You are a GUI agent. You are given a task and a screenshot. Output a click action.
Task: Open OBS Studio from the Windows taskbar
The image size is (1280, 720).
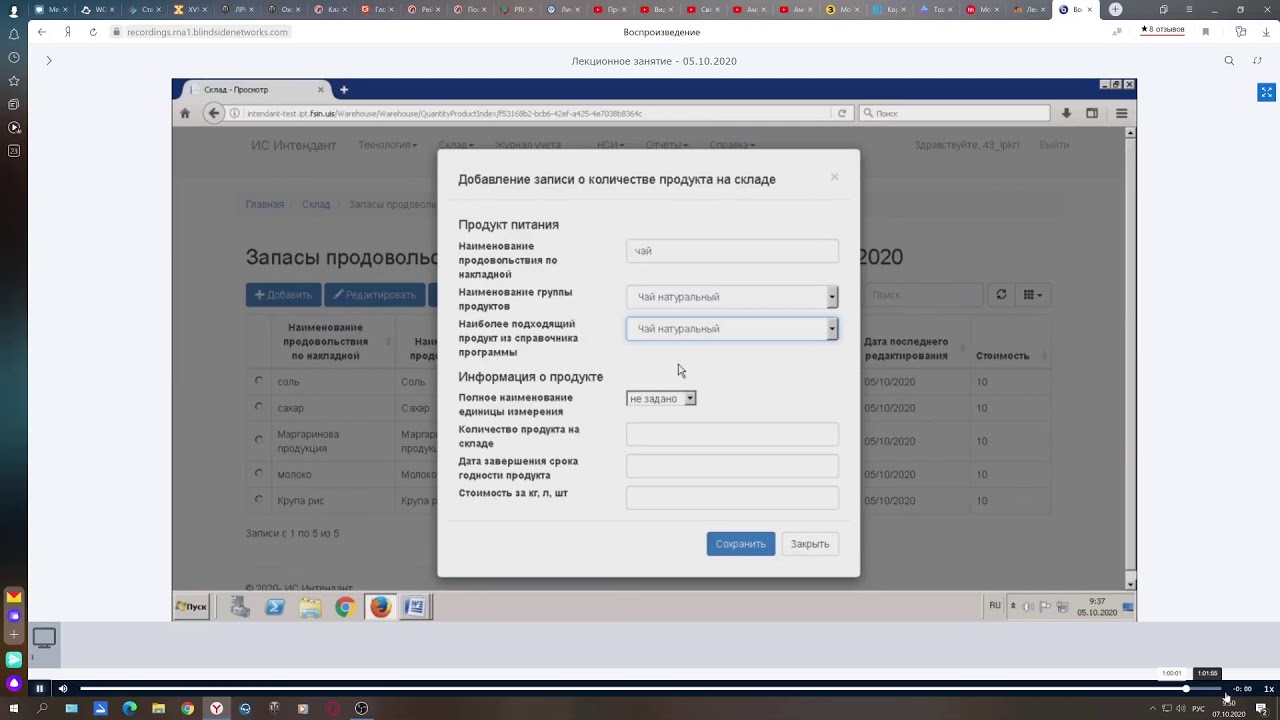(361, 709)
